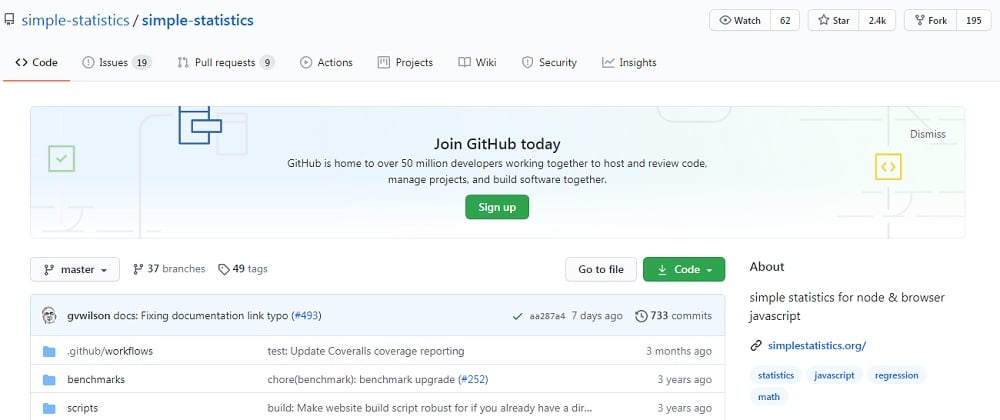Screen dimensions: 1000x420
Task: Click the folder icon for benchmarks
Action: pyautogui.click(x=49, y=380)
